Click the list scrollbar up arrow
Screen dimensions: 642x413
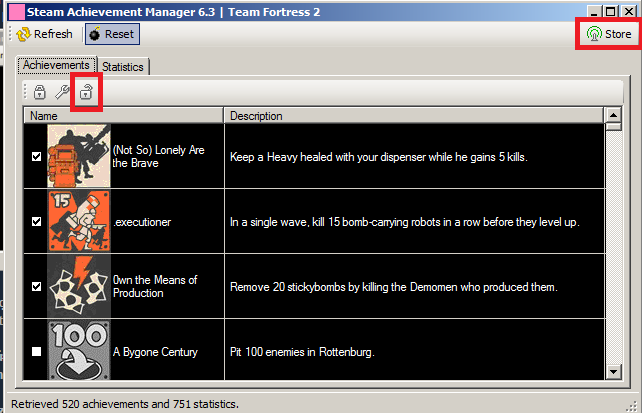613,115
